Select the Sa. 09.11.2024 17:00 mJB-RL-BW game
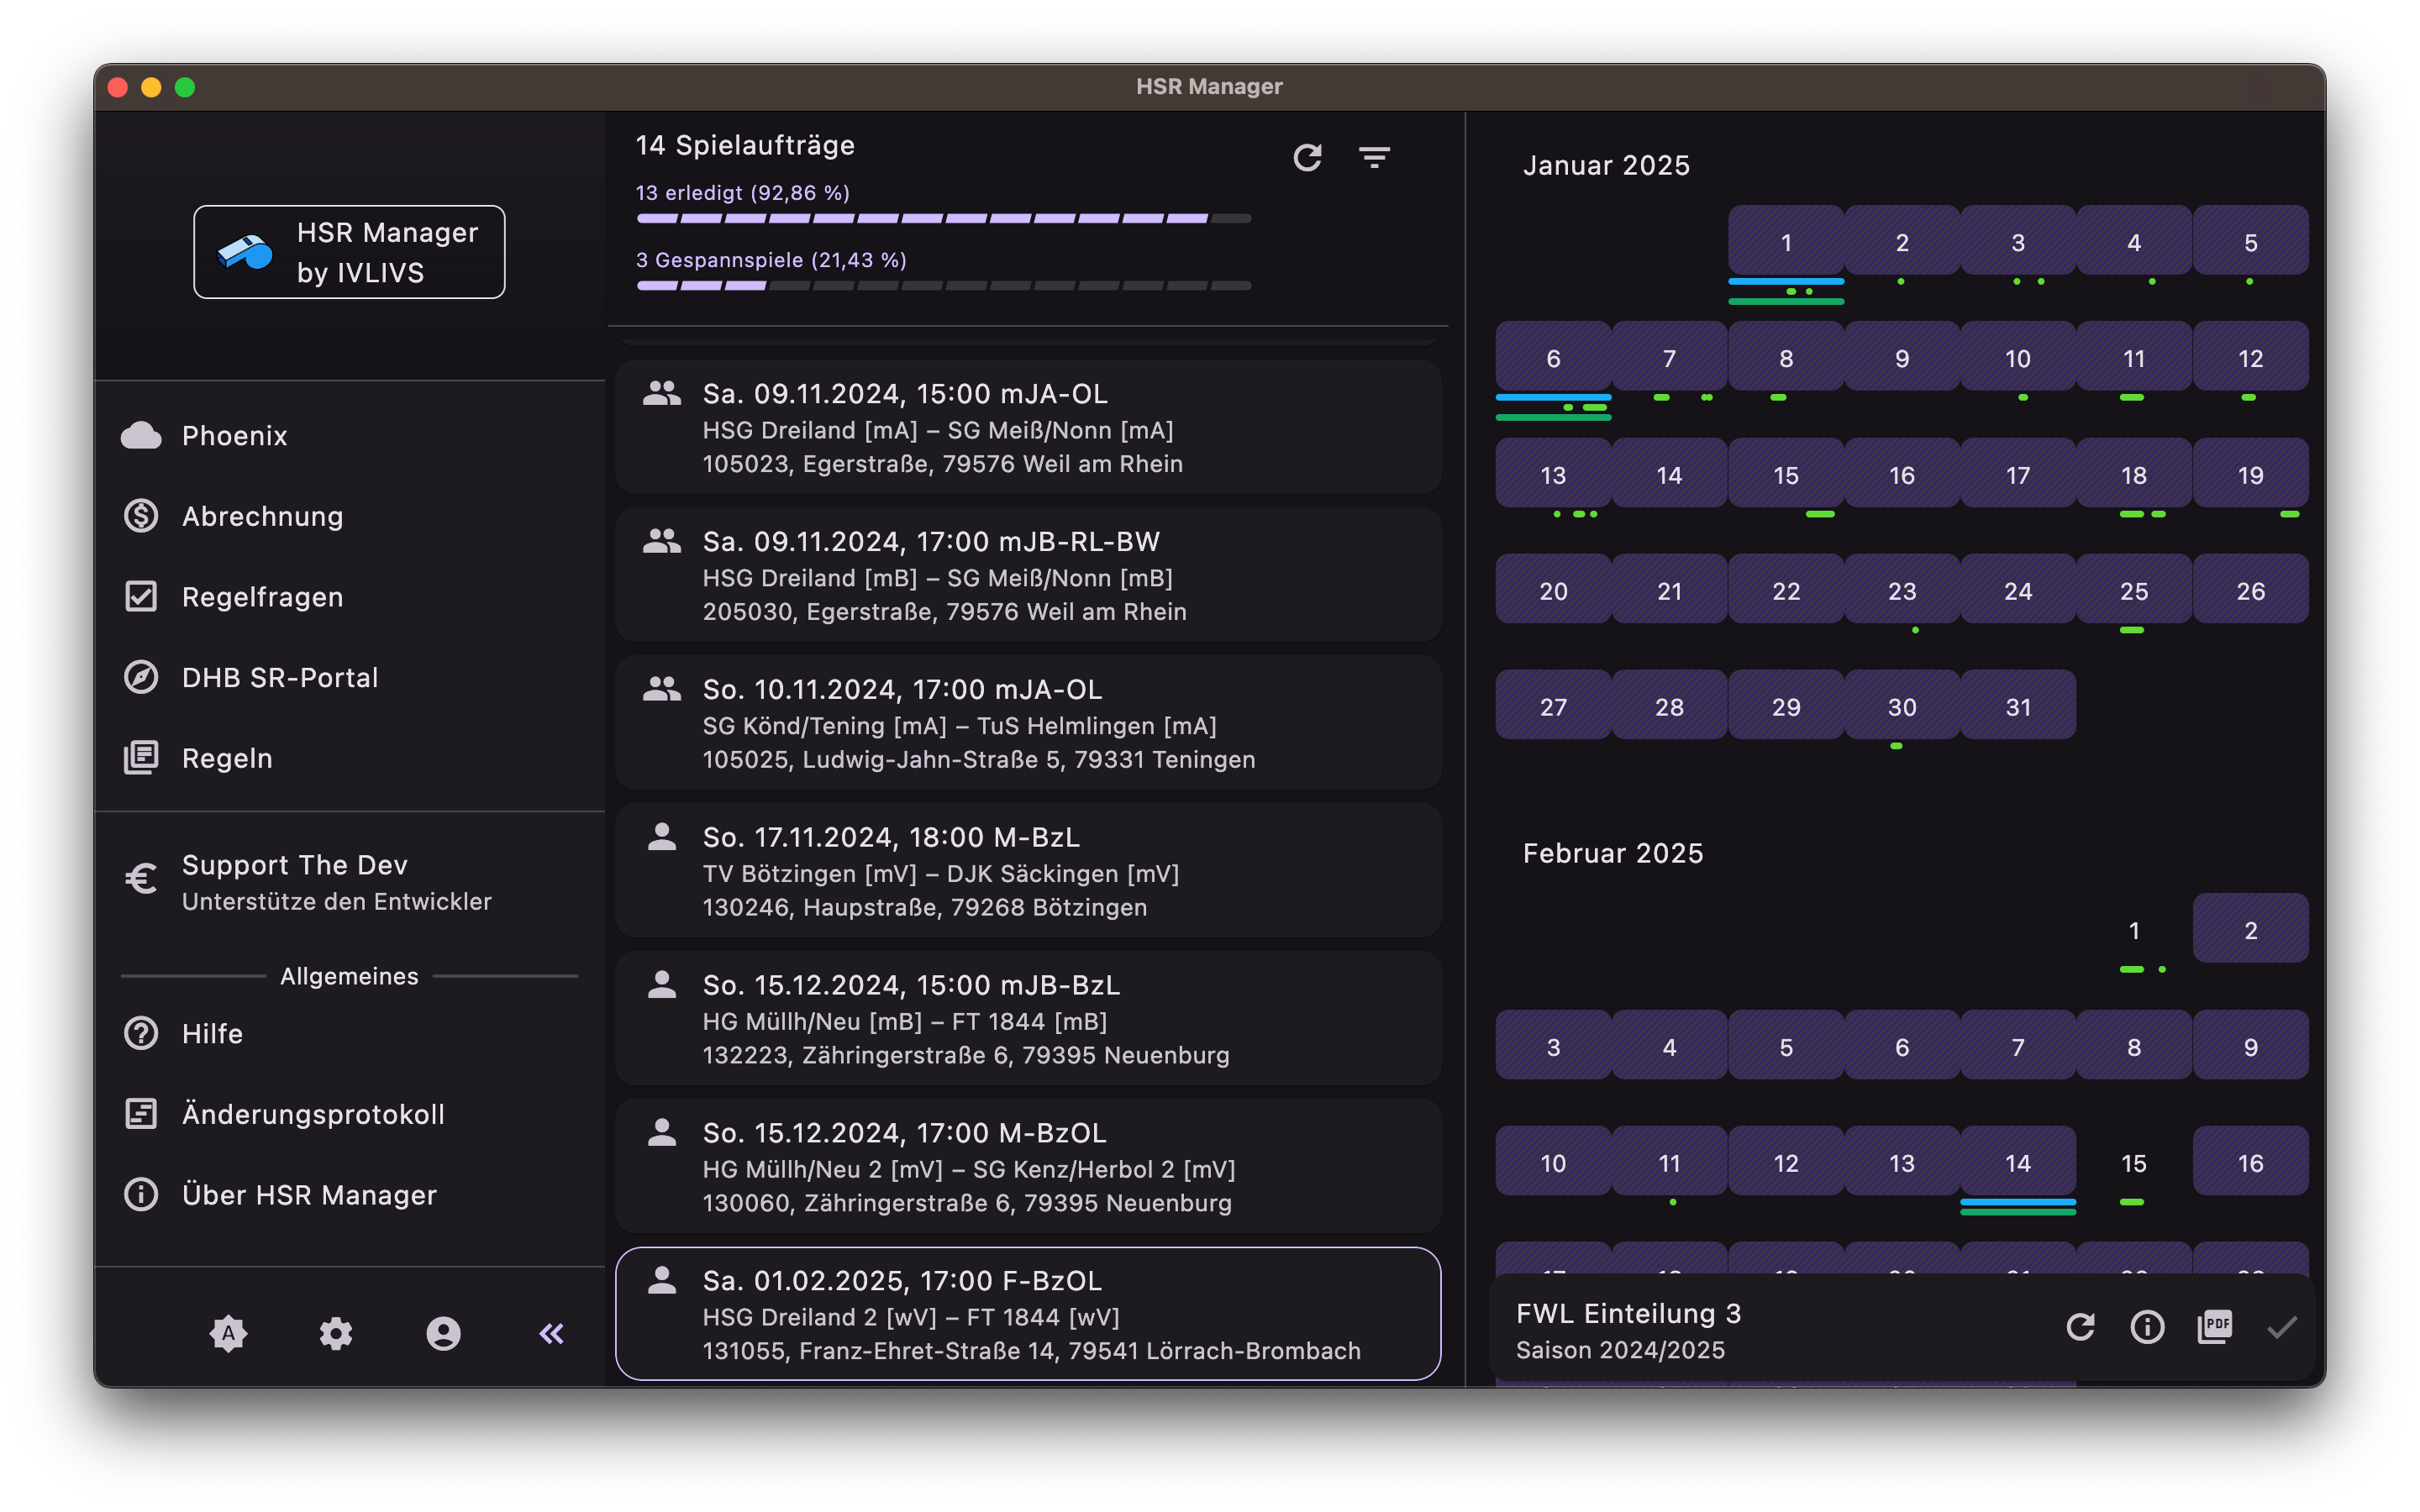The height and width of the screenshot is (1512, 2420). coord(1028,575)
